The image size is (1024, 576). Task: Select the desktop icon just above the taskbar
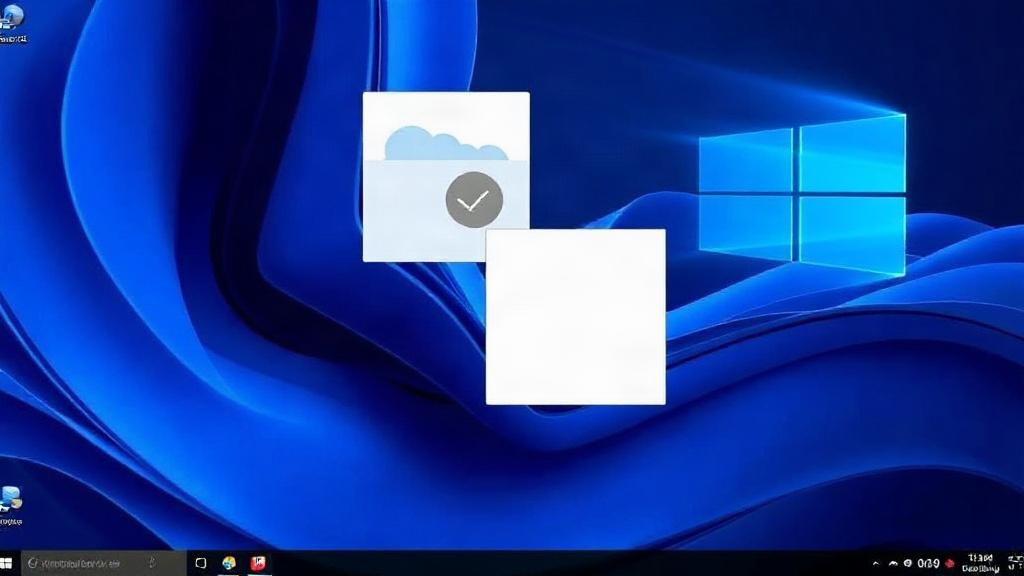(x=10, y=505)
